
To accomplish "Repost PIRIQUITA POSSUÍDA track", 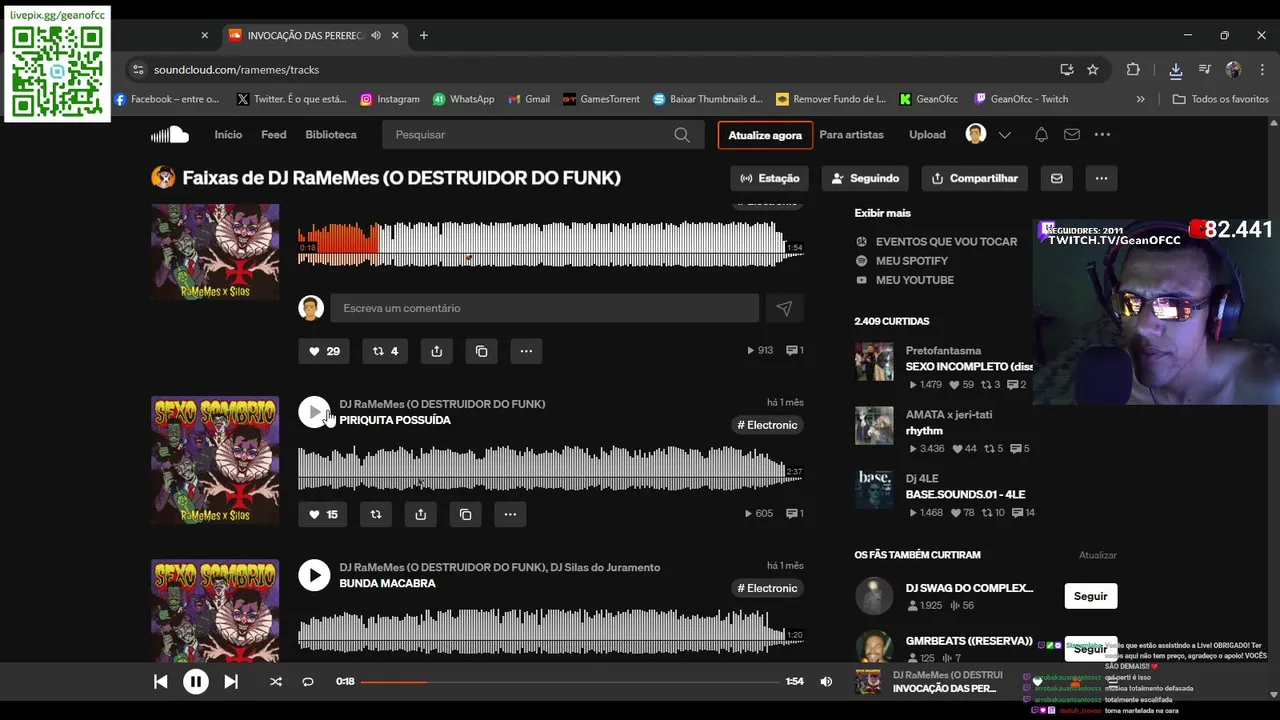I will pos(376,514).
